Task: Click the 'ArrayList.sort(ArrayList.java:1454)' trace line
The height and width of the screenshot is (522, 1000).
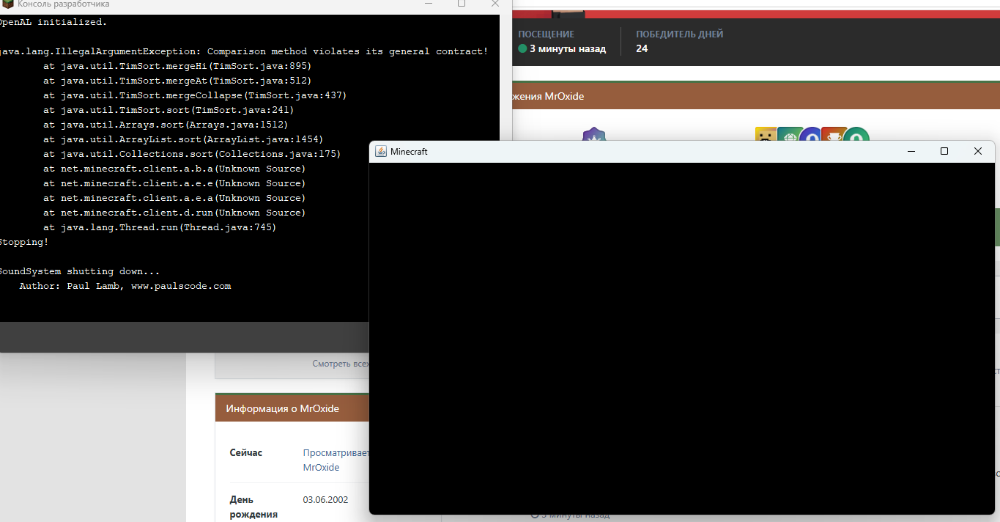Action: click(183, 139)
